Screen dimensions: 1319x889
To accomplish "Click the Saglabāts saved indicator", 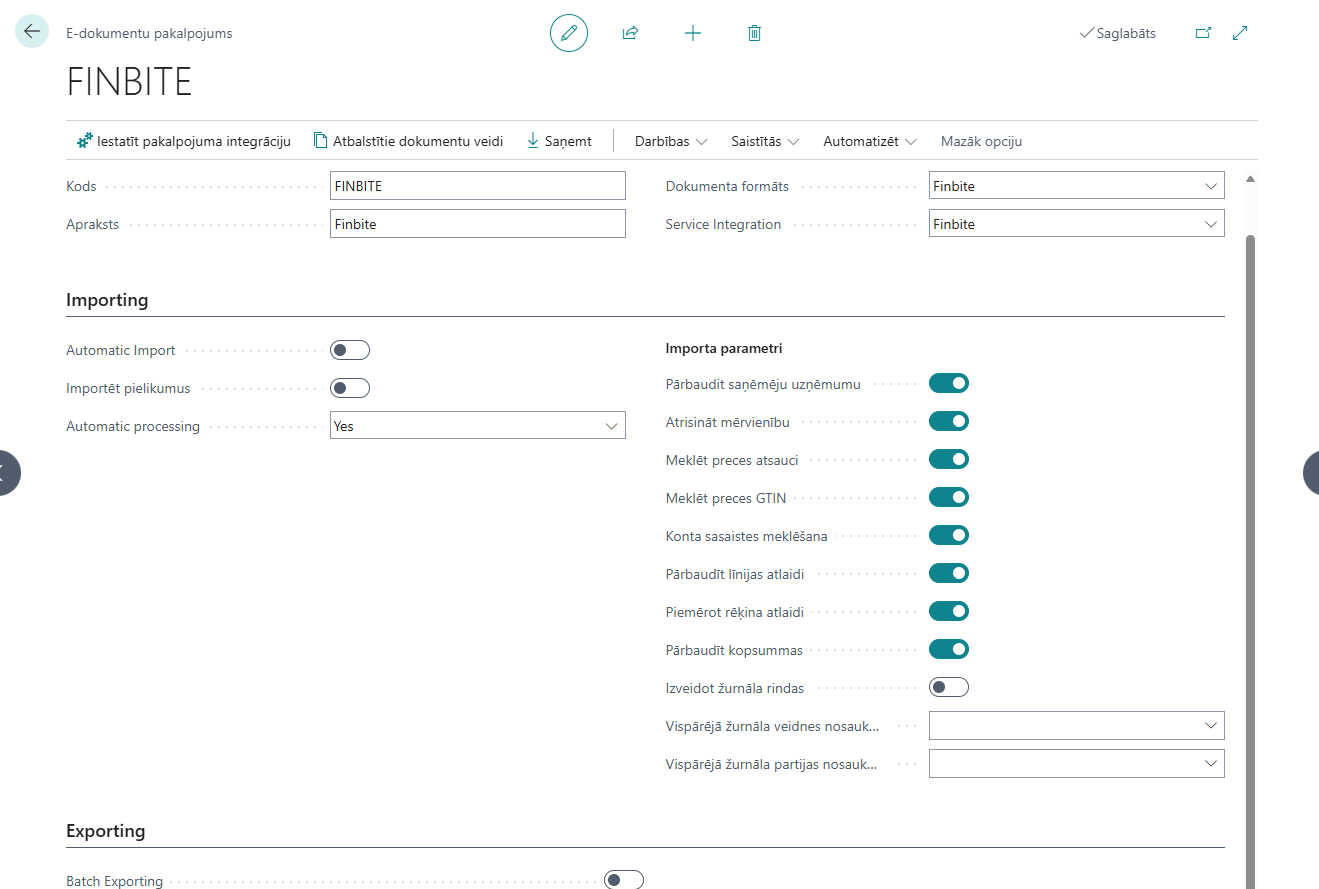I will [x=1118, y=33].
